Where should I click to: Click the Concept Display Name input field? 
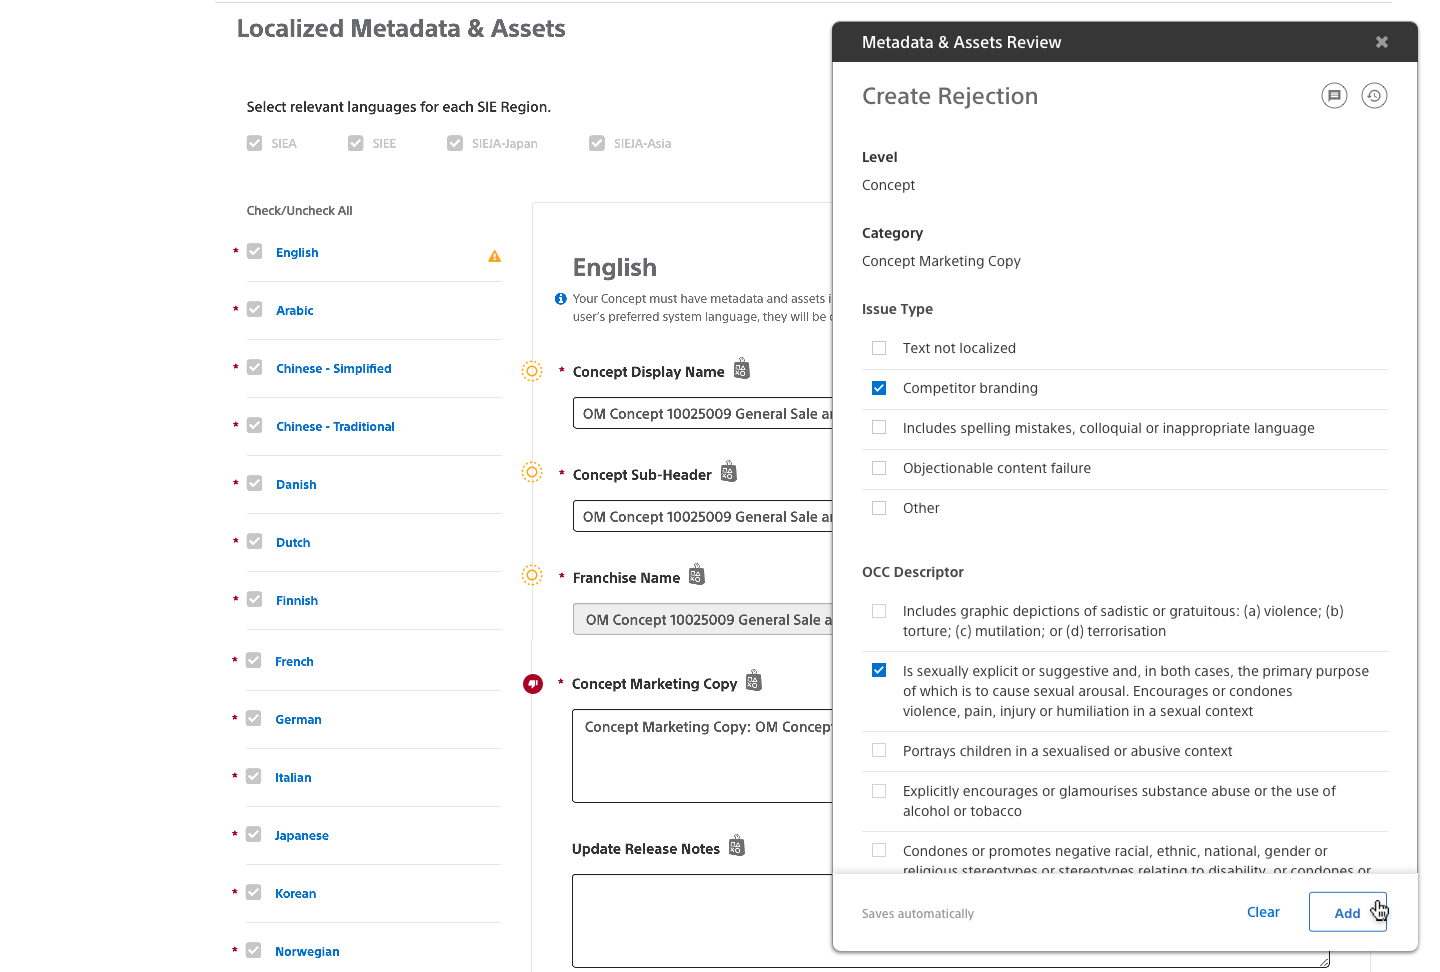(703, 413)
